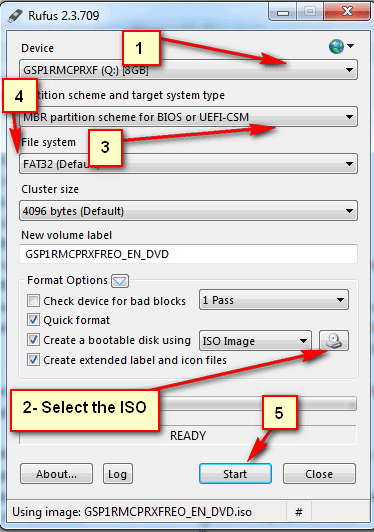This screenshot has width=374, height=532.
Task: Open the Device dropdown list
Action: coord(188,70)
